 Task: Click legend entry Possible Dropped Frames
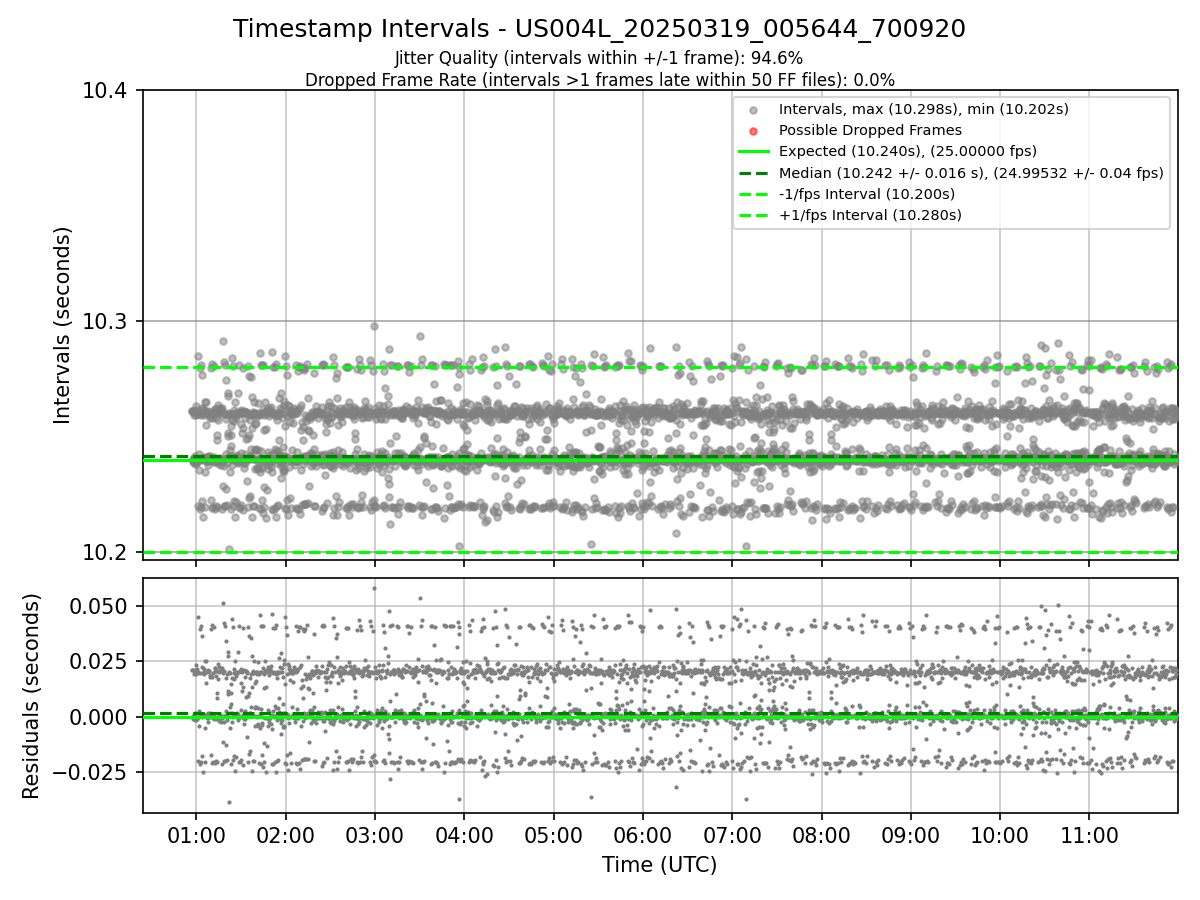870,130
